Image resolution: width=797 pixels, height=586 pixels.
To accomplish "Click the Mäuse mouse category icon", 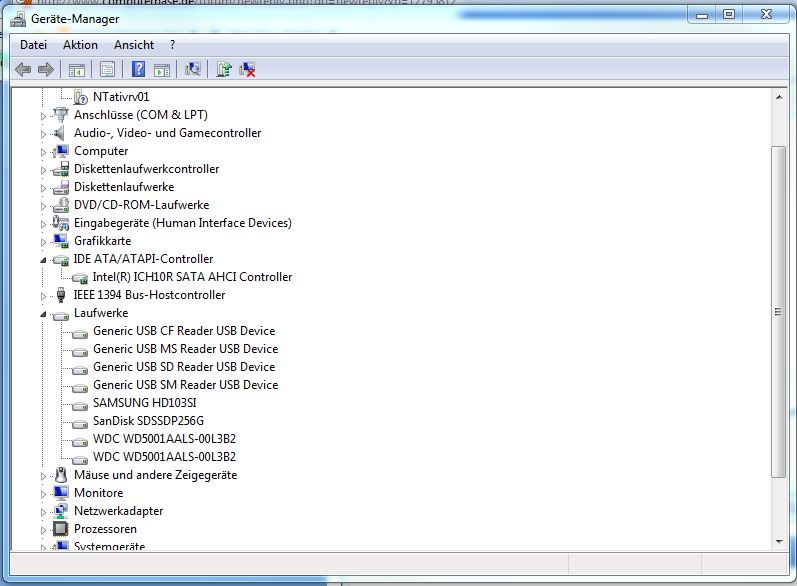I will point(61,475).
